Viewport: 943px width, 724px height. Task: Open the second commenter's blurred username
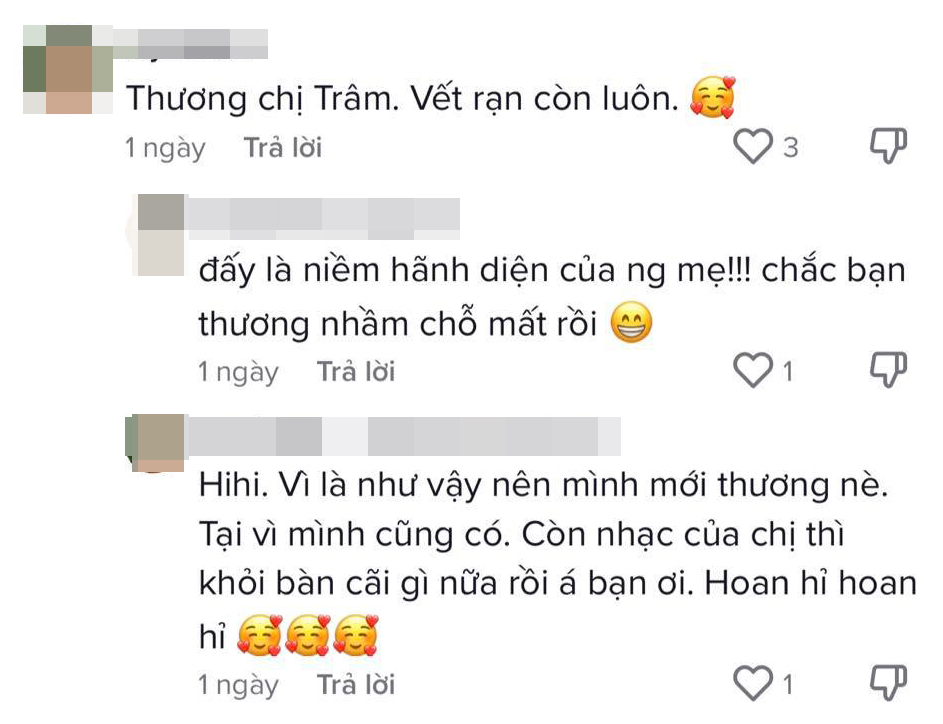click(x=322, y=218)
